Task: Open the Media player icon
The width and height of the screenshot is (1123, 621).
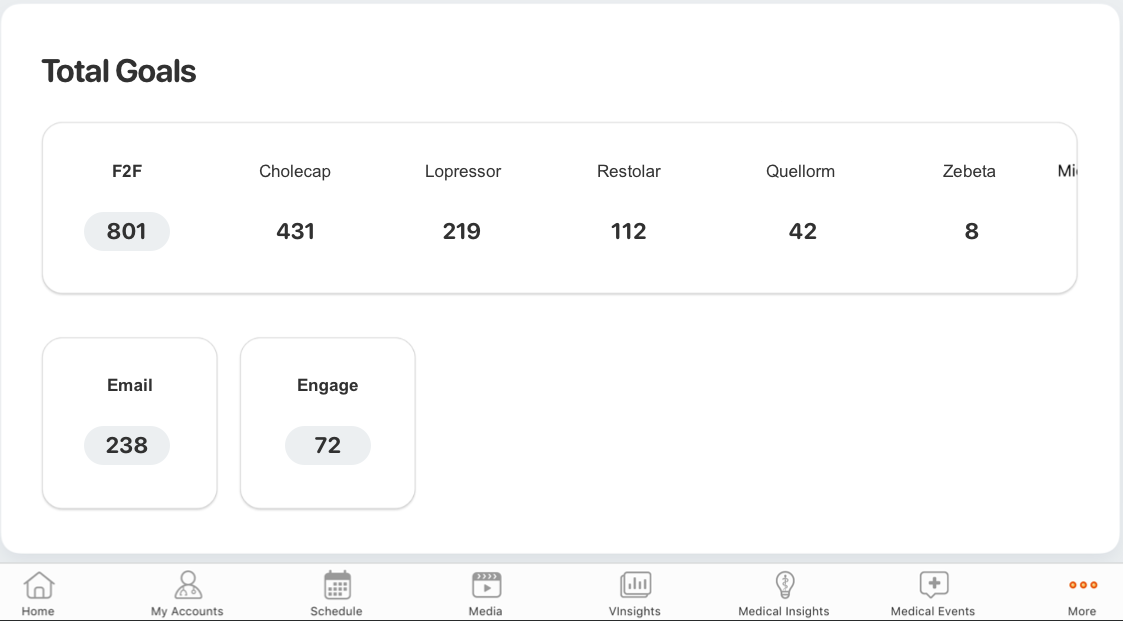Action: click(x=486, y=585)
